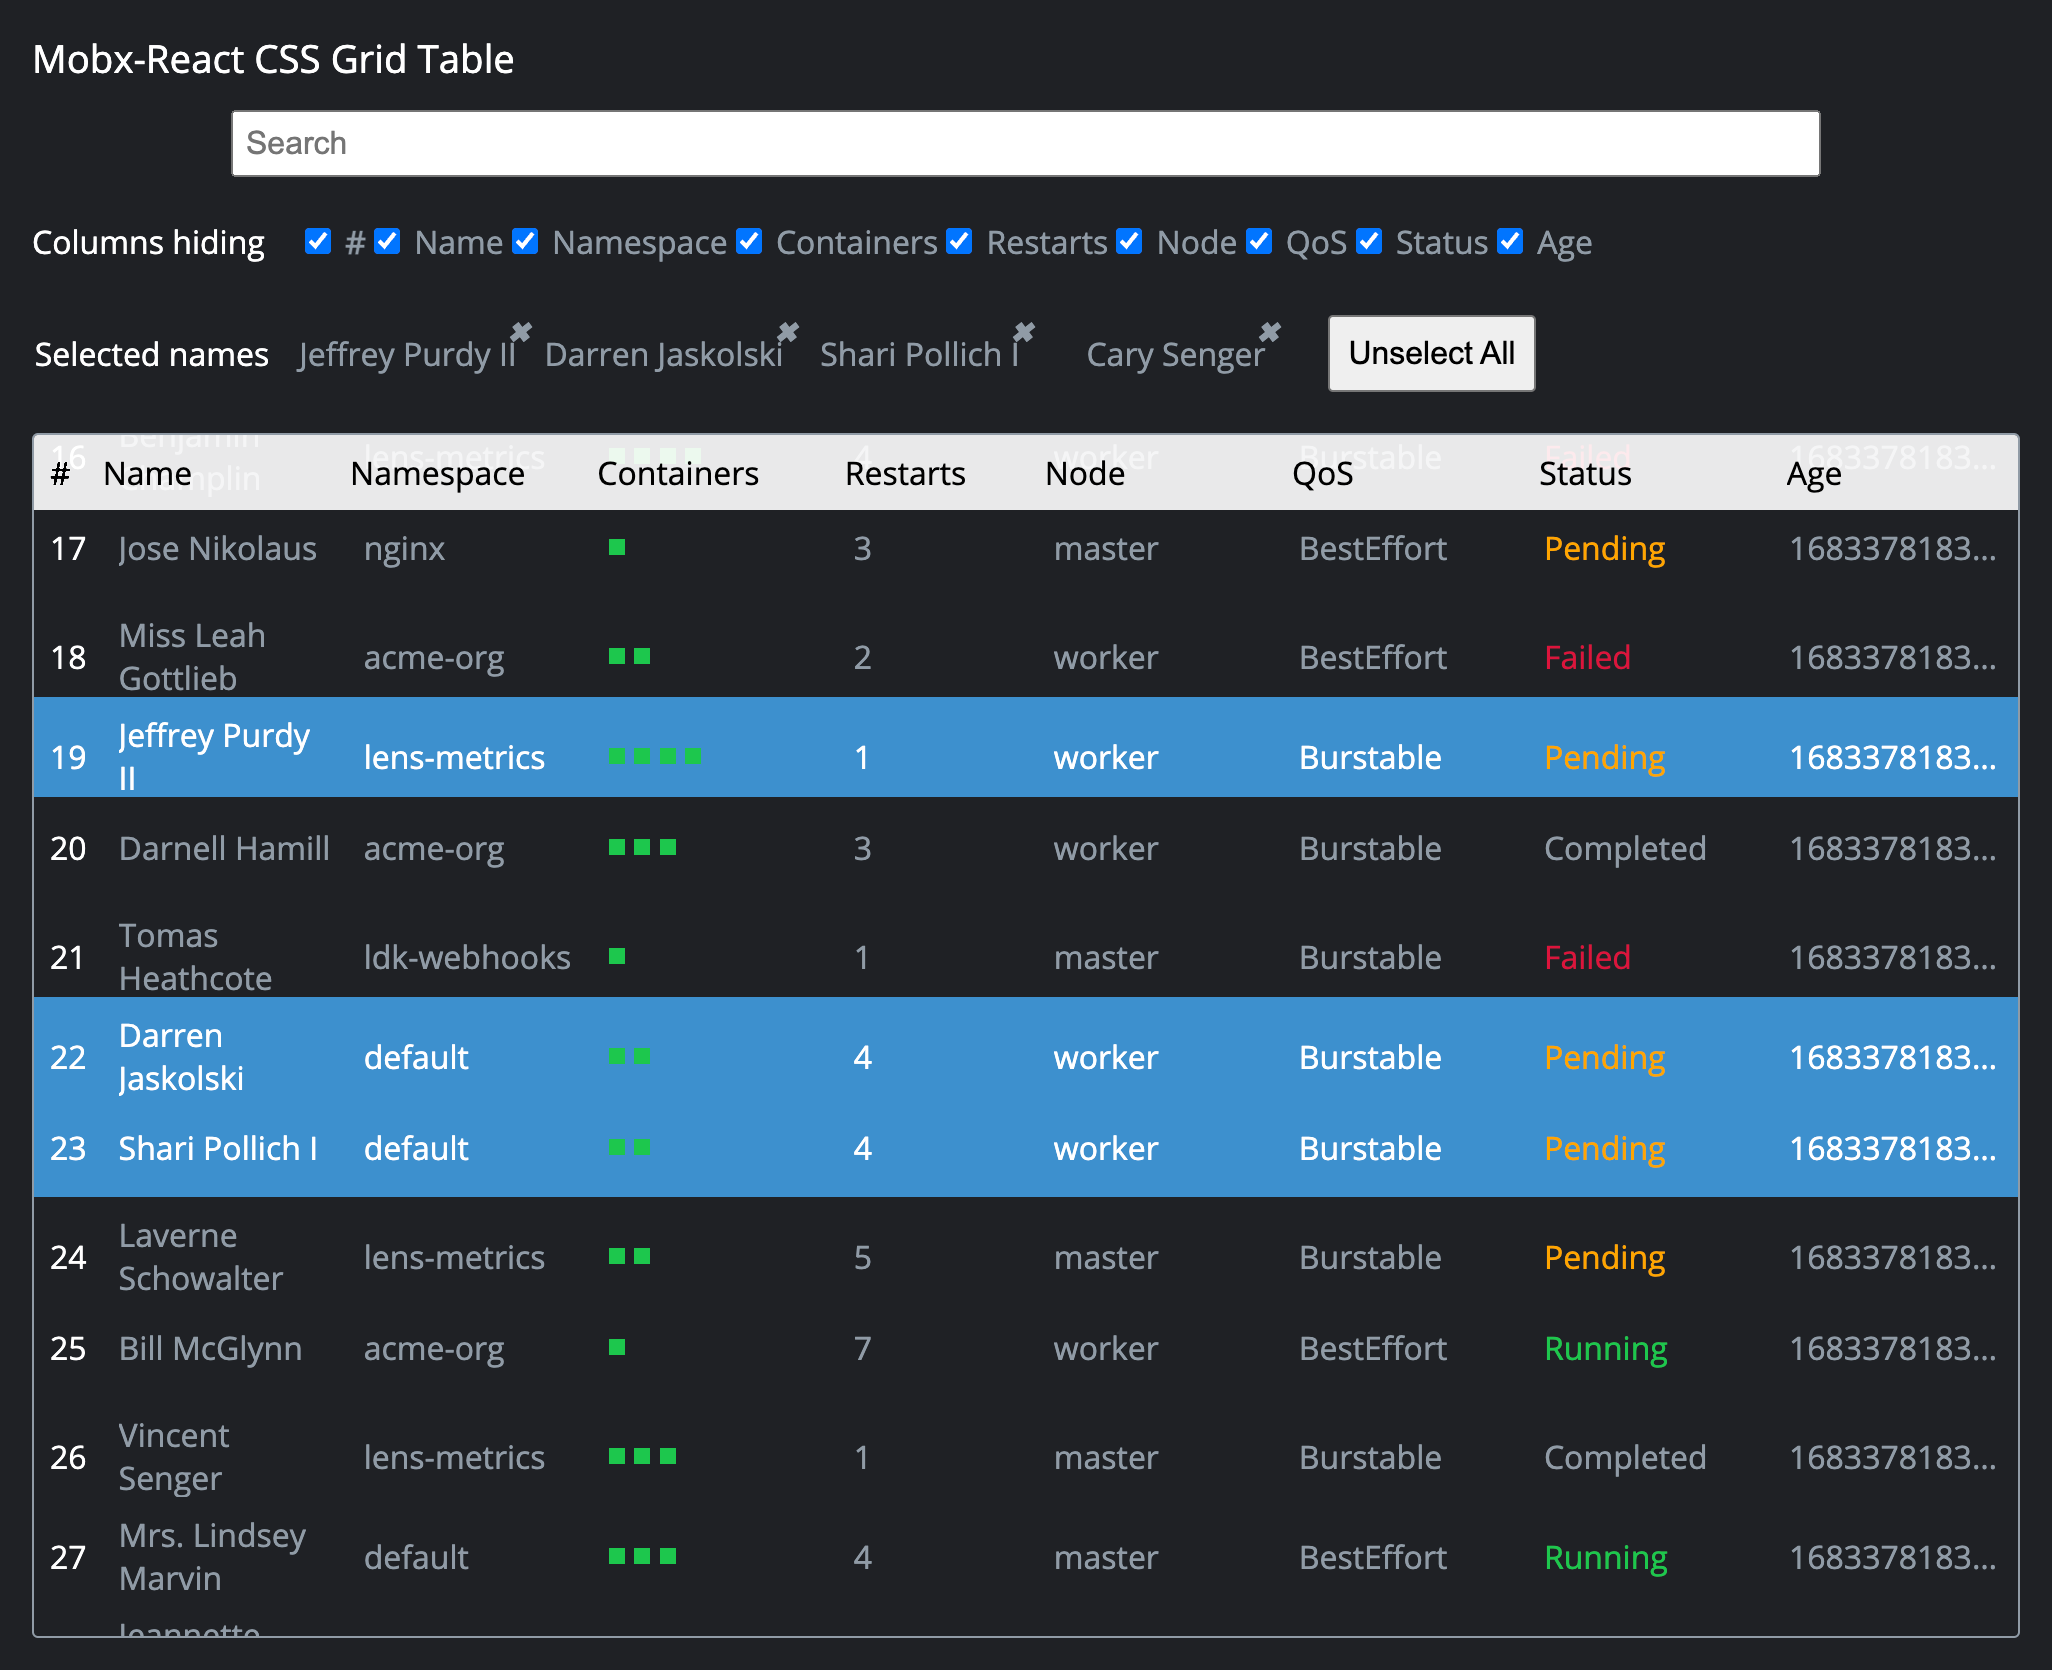
Task: Select the Jose Nikolaus row
Action: 1025,548
